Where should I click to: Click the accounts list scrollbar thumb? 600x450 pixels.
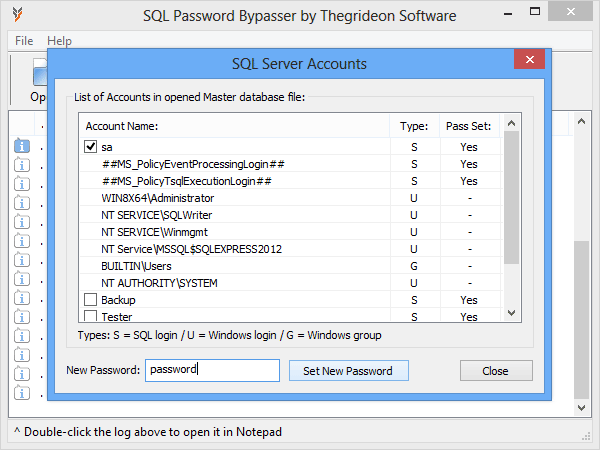point(512,197)
